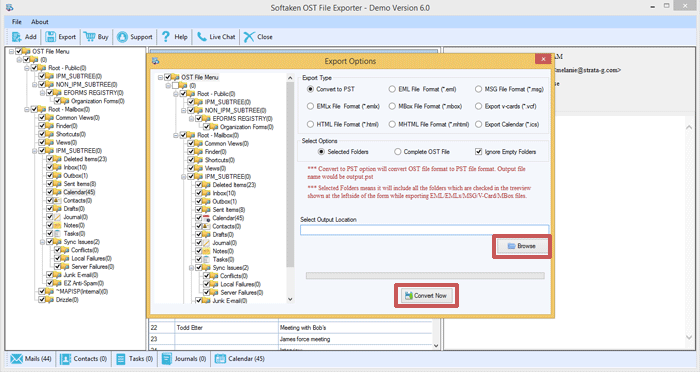
Task: Click Contacts(0) folder icon in dialog tree
Action: tap(206, 226)
